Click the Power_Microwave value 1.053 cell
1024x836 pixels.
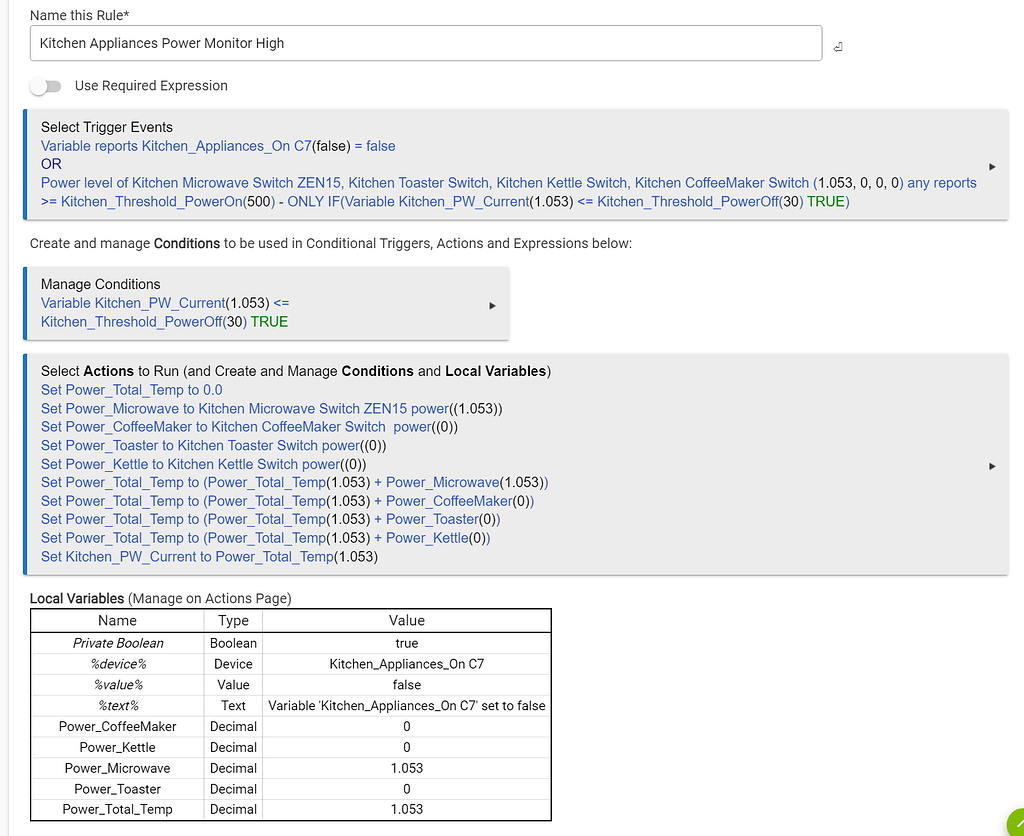(x=406, y=768)
